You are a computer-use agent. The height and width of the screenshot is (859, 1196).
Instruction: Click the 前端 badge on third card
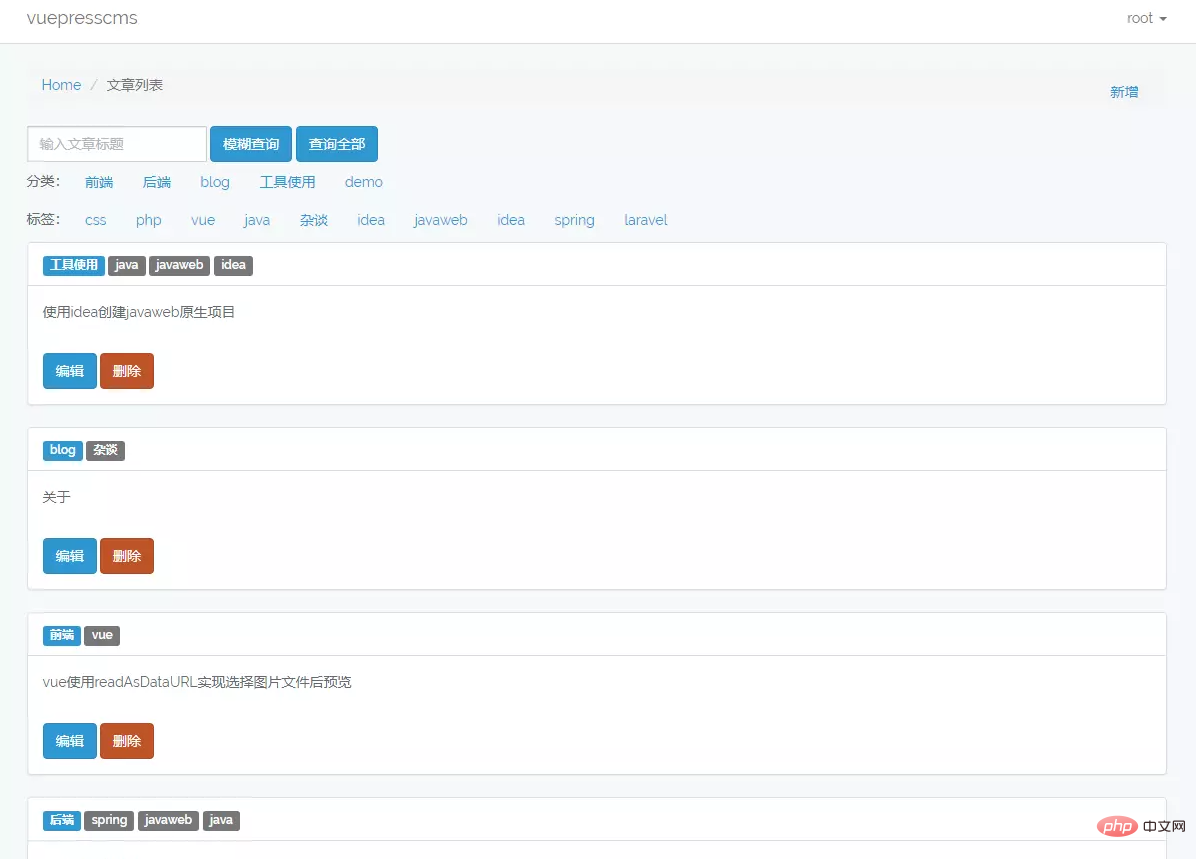[62, 635]
